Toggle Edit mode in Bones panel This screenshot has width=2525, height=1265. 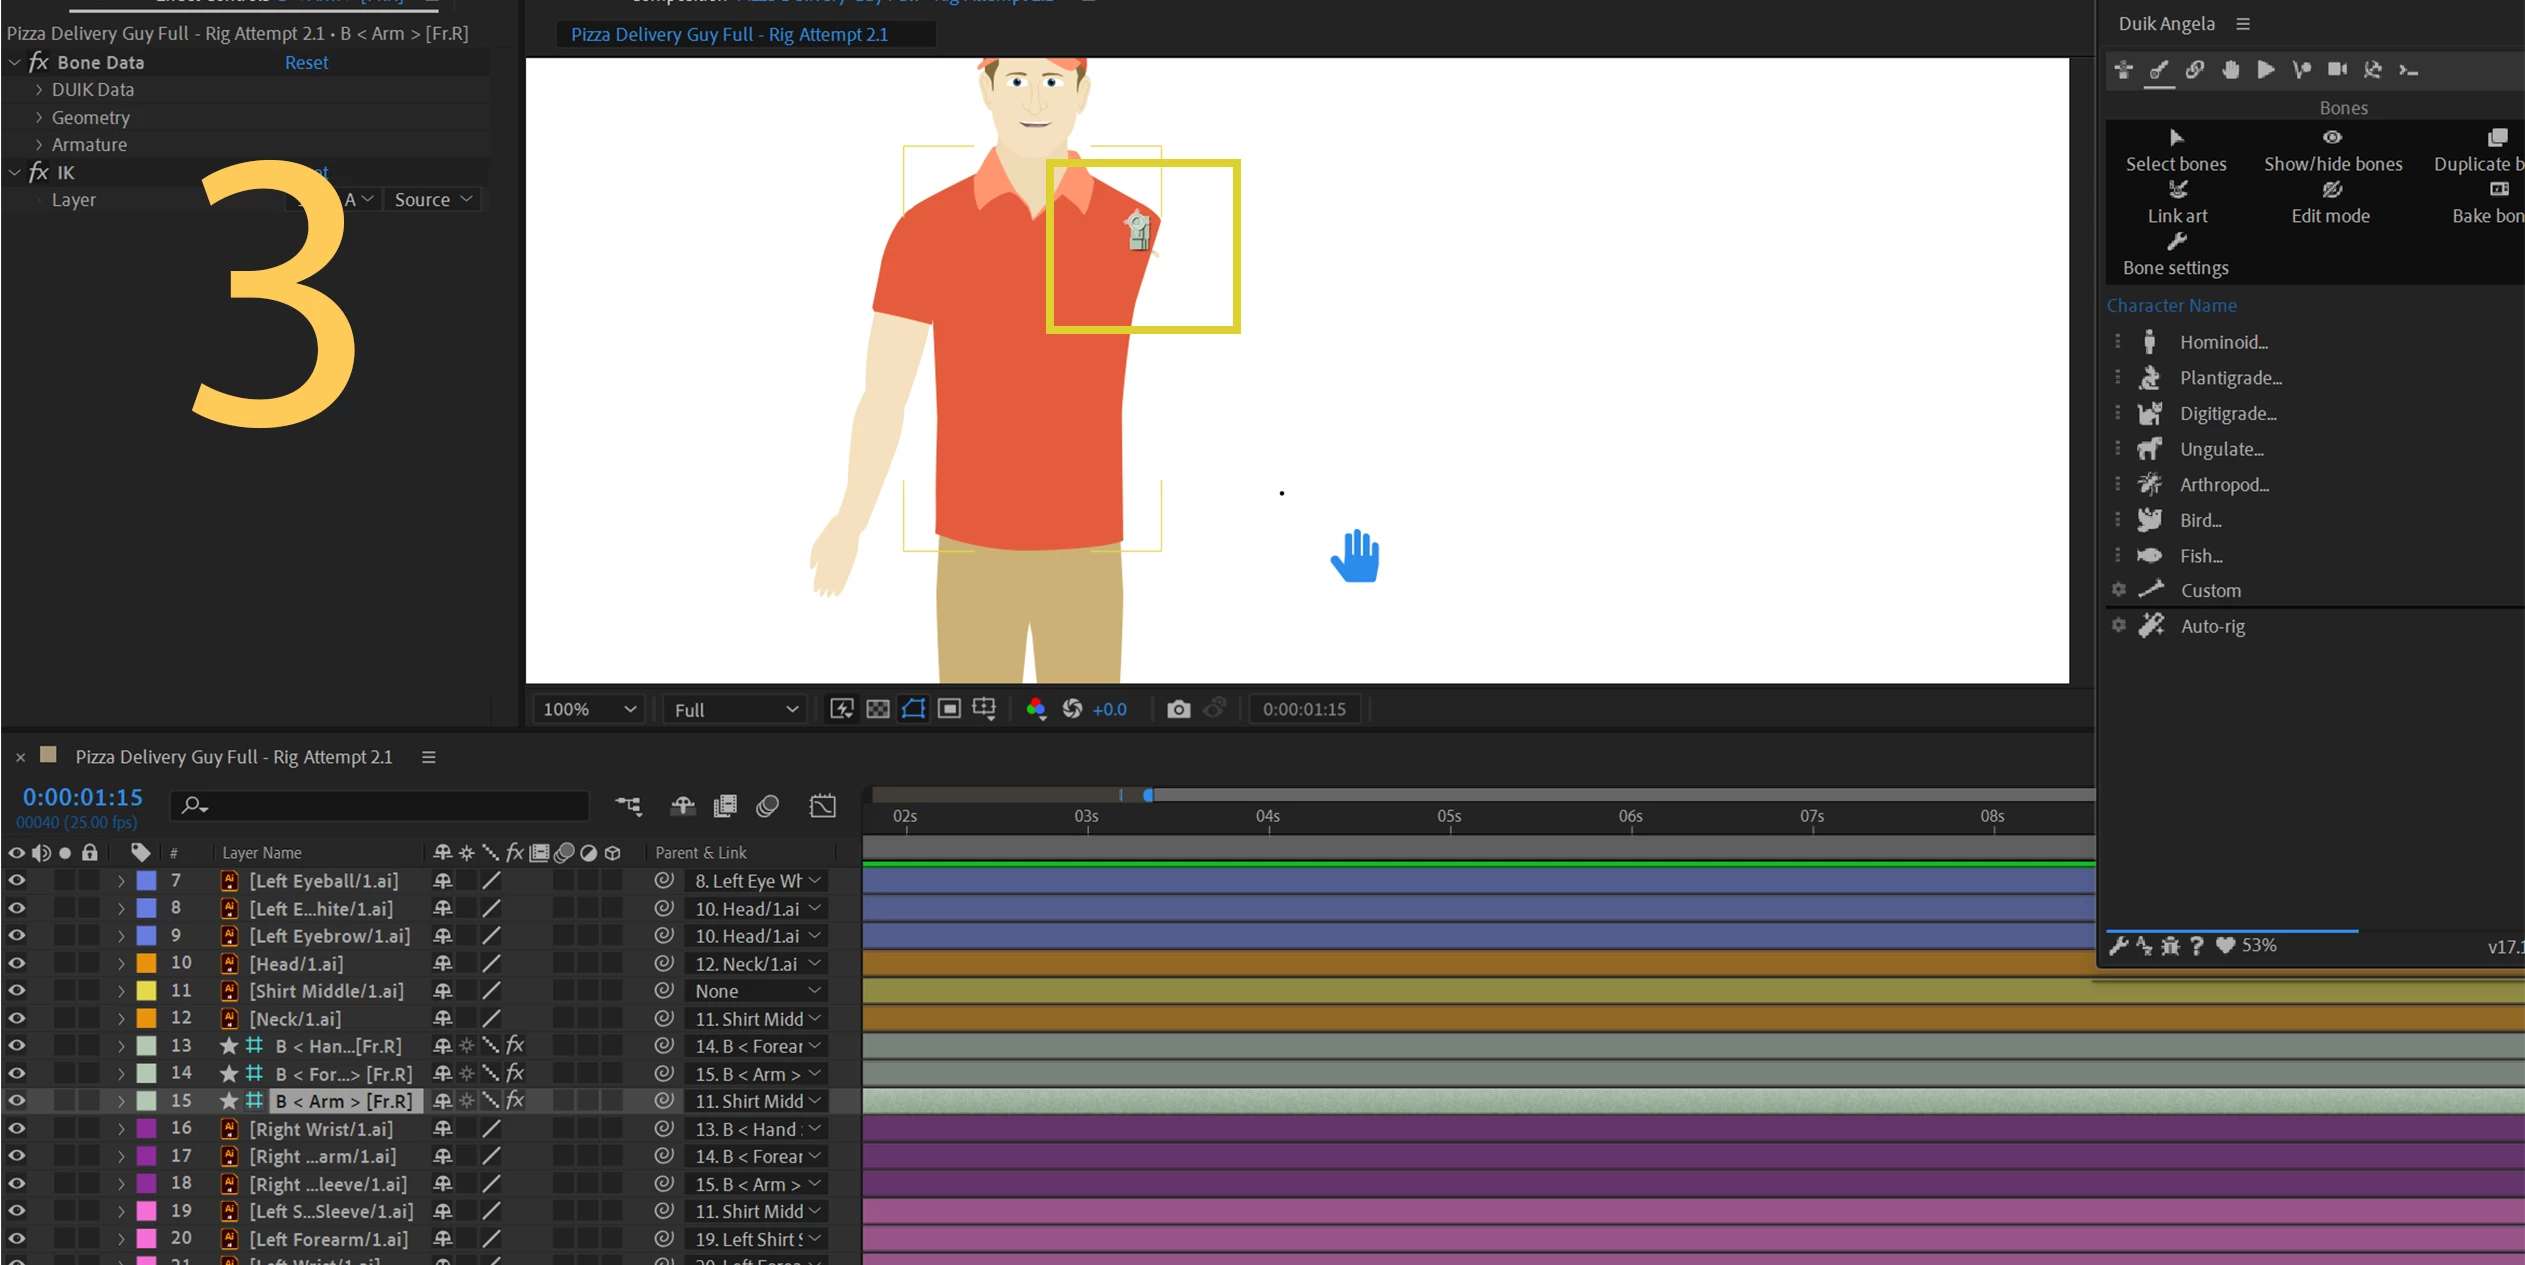click(2331, 190)
